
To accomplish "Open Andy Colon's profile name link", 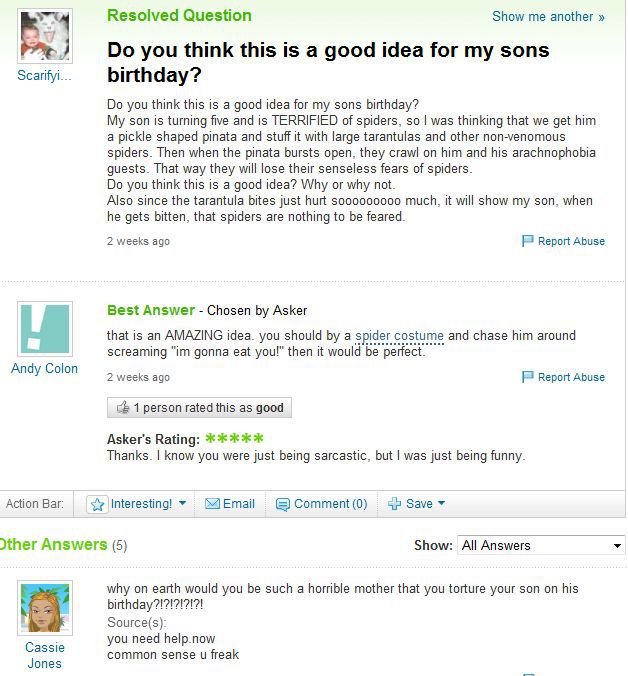I will (x=45, y=369).
